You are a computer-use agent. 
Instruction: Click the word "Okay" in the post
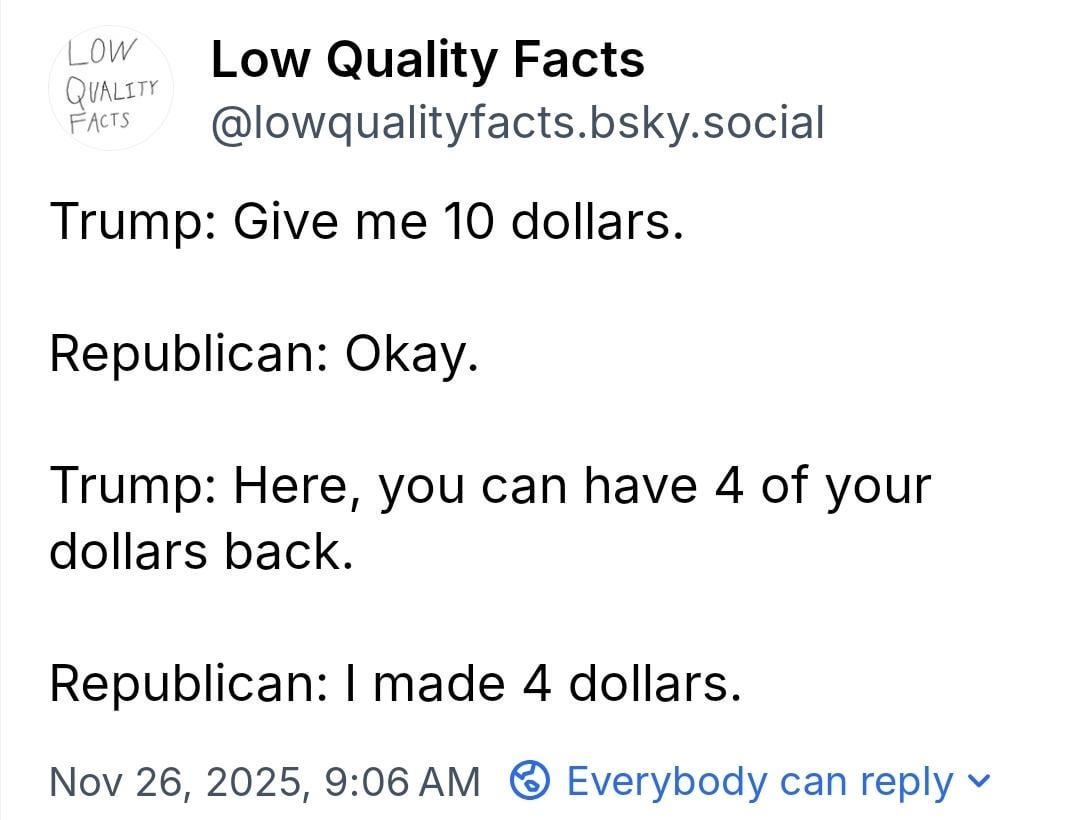coord(403,354)
